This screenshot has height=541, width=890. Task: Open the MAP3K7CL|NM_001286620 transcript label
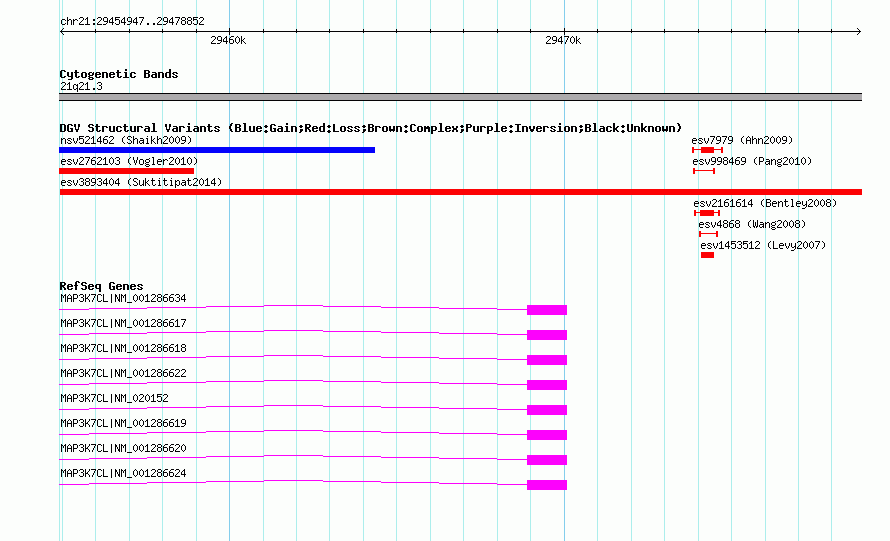coord(123,448)
